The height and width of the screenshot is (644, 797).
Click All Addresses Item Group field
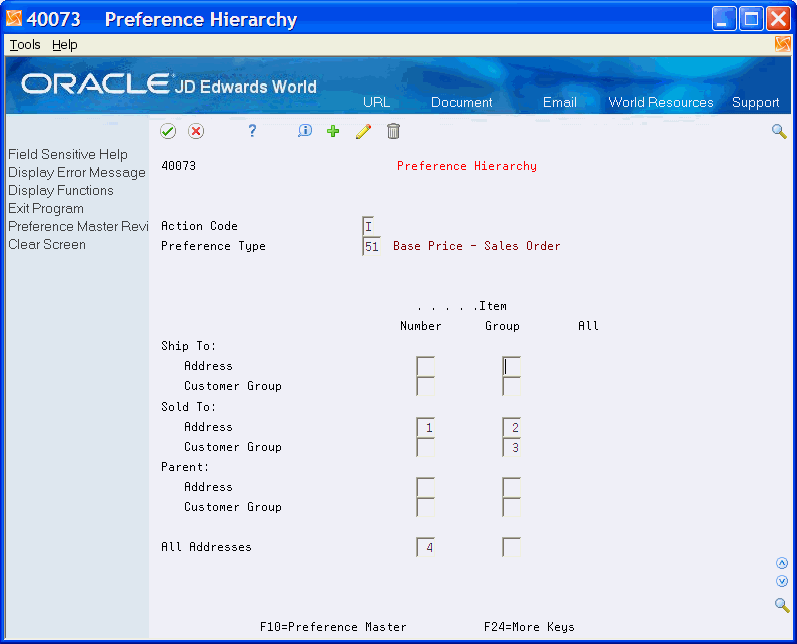coord(511,547)
